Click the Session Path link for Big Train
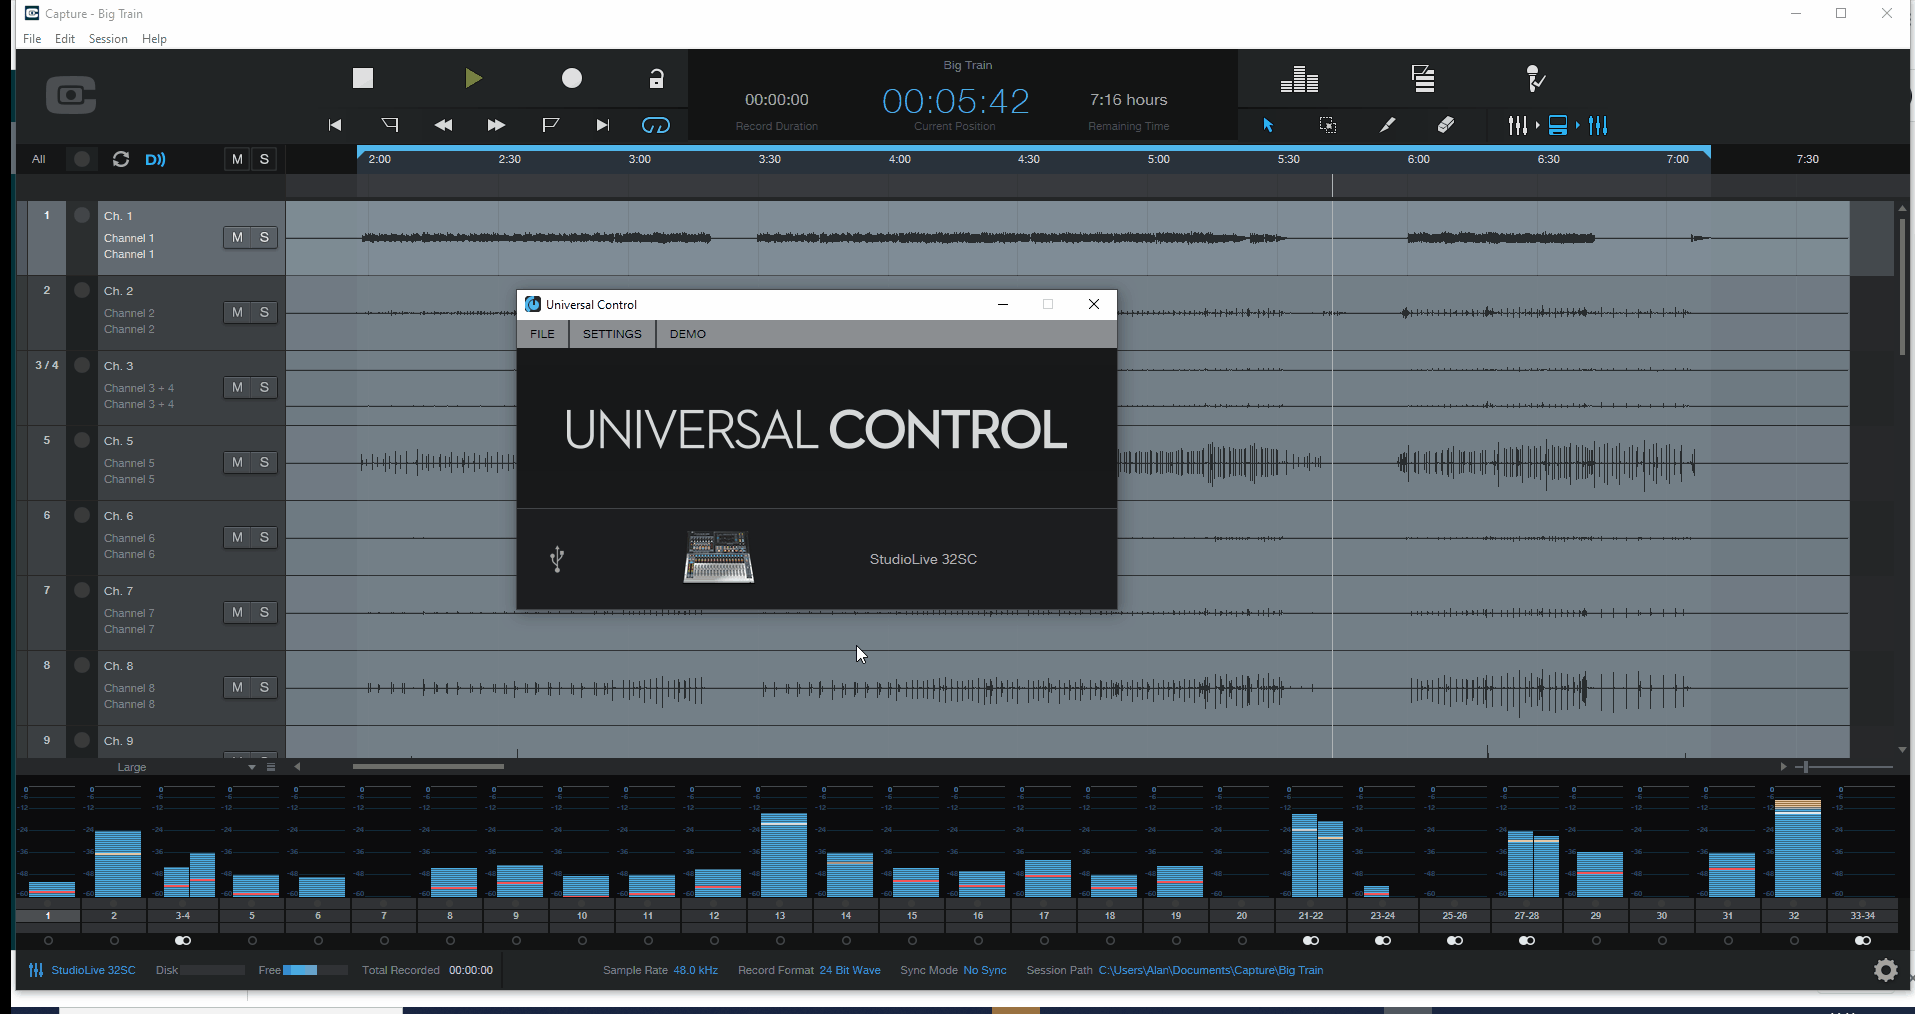 click(1209, 969)
